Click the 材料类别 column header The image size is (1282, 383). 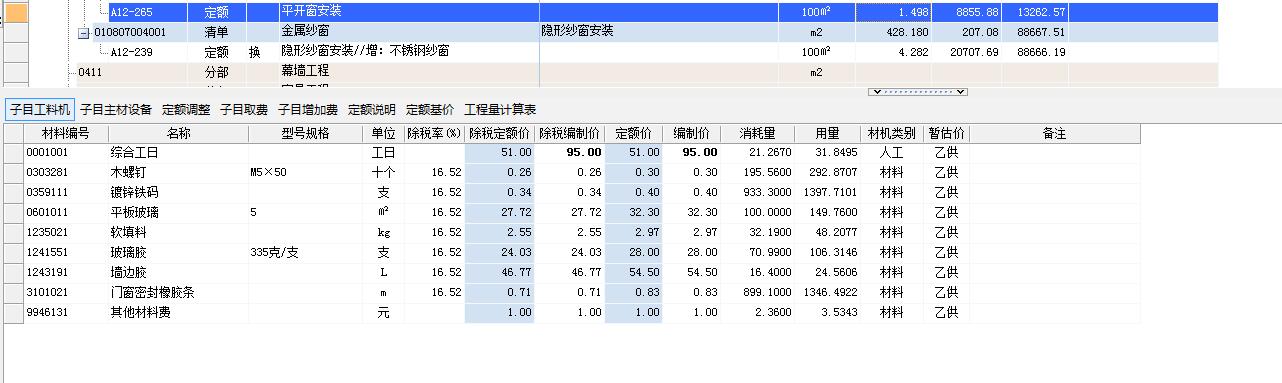click(891, 133)
